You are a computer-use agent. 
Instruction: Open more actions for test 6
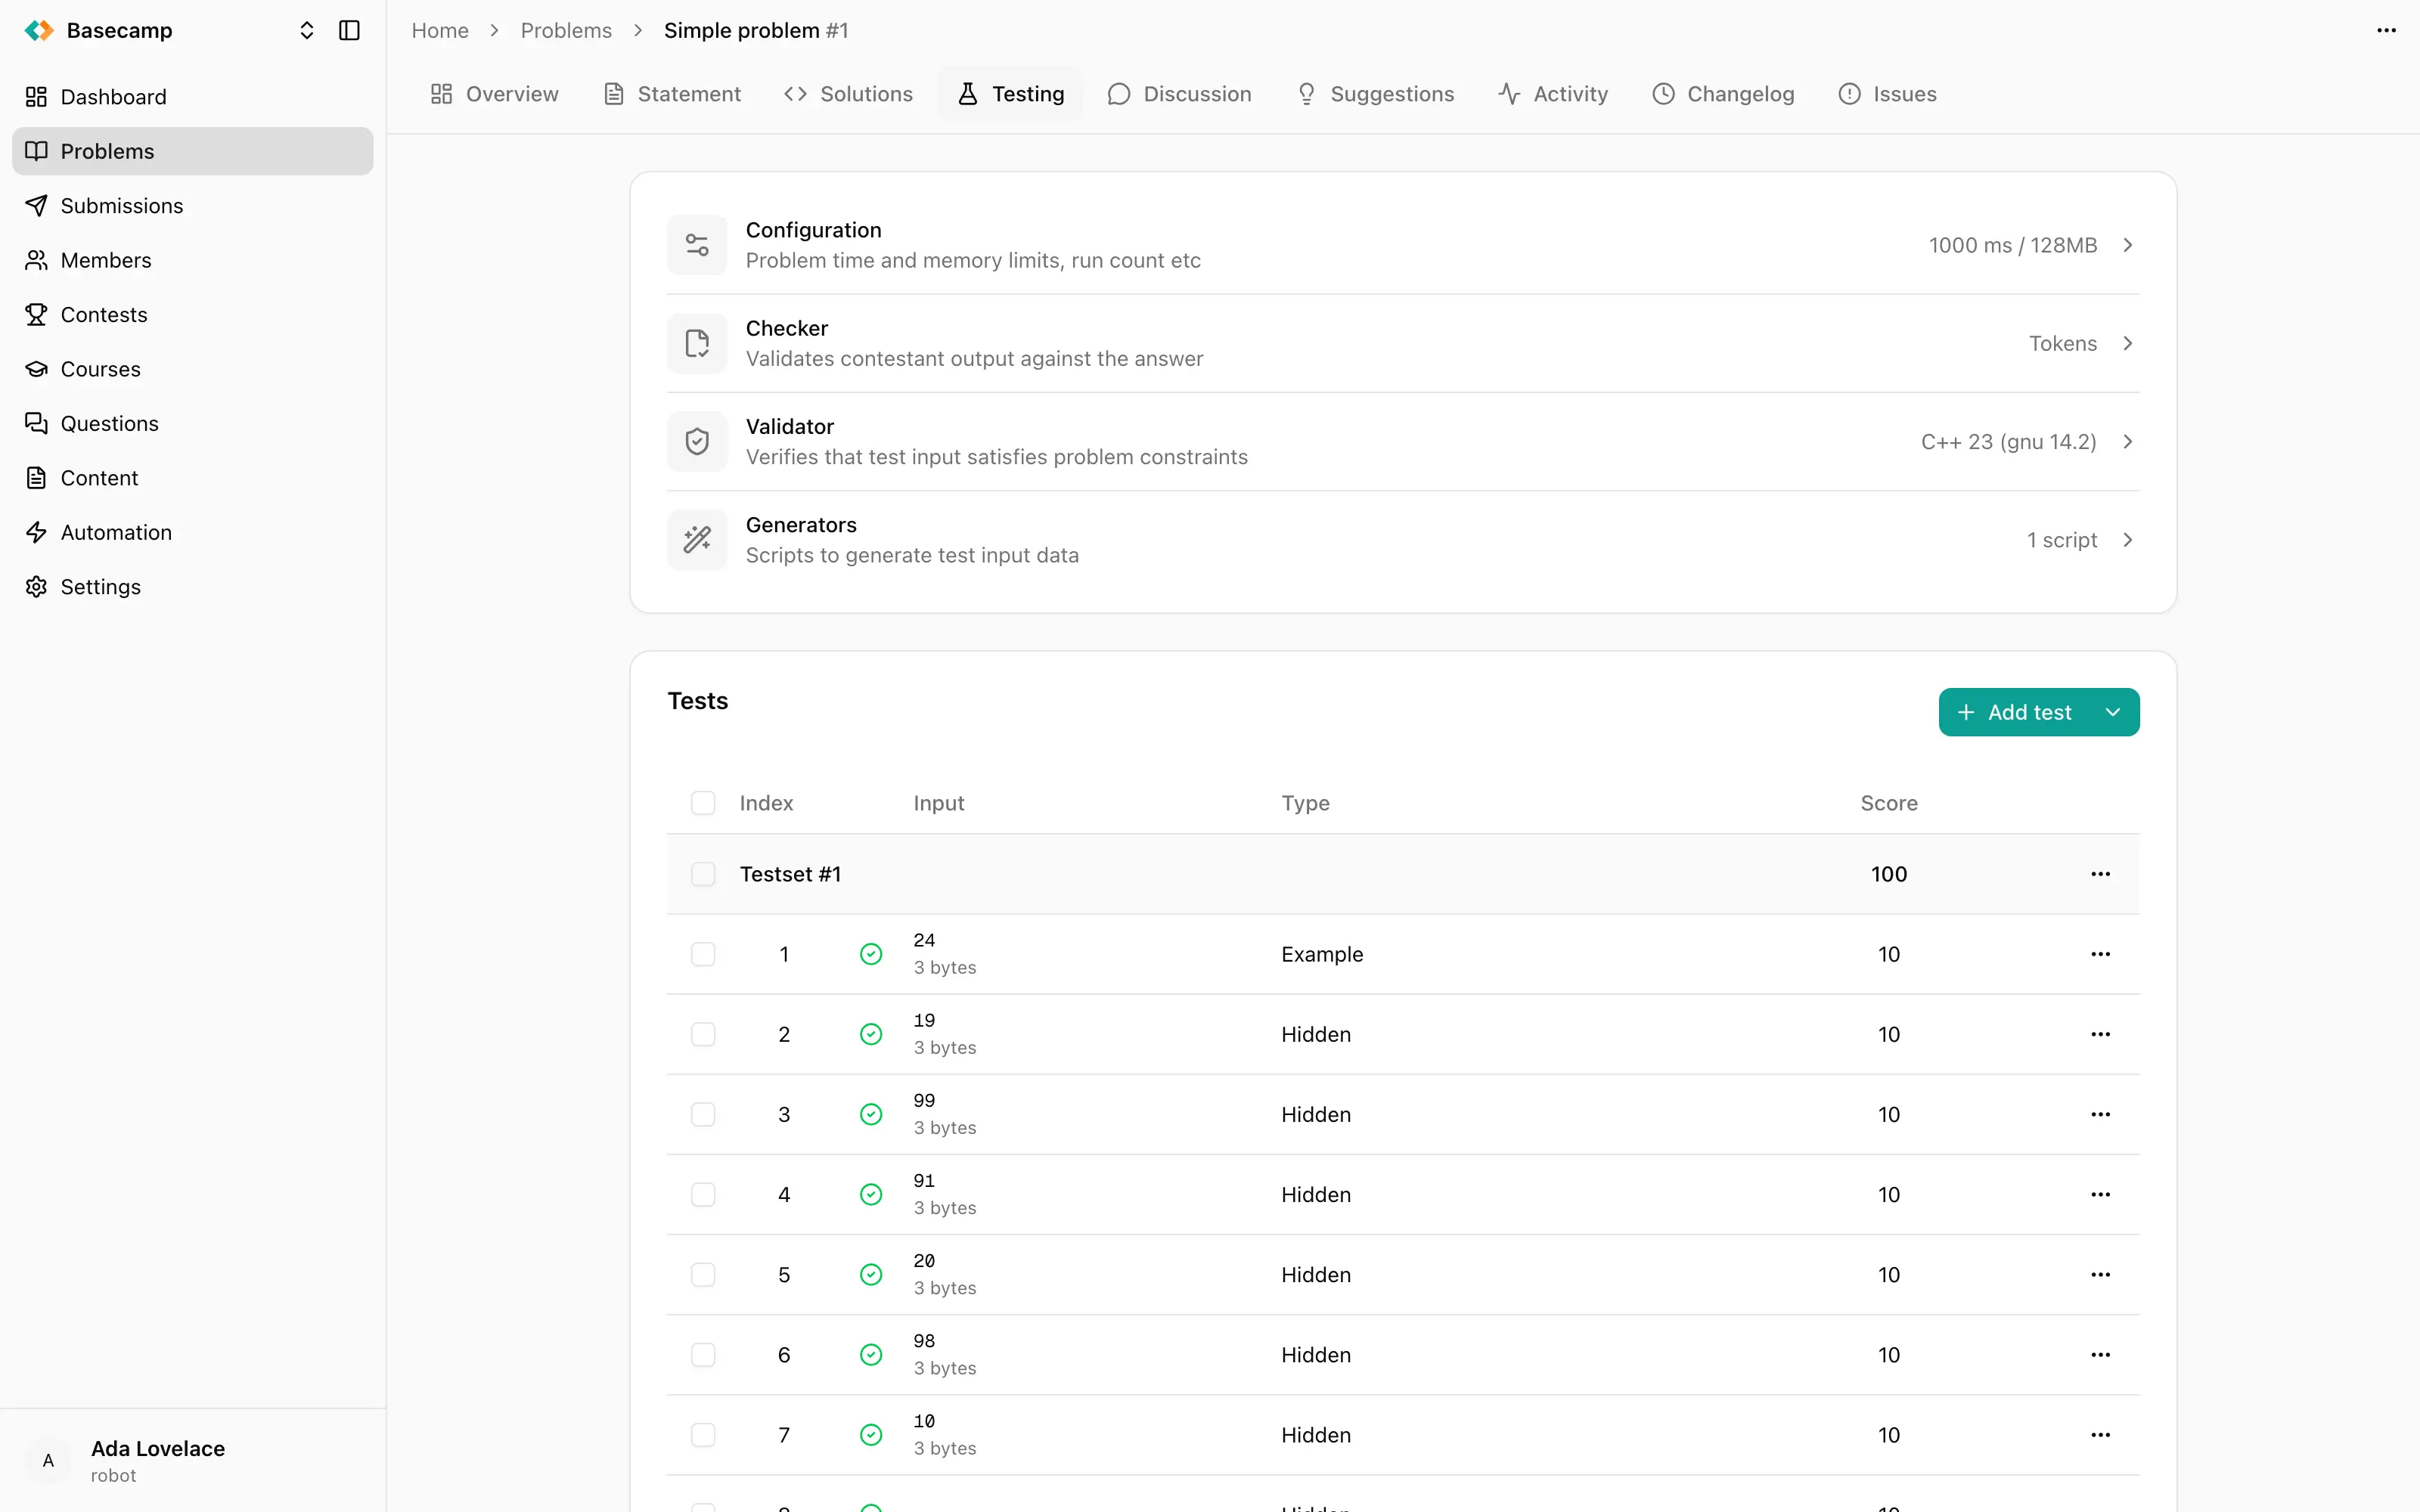(x=2100, y=1354)
